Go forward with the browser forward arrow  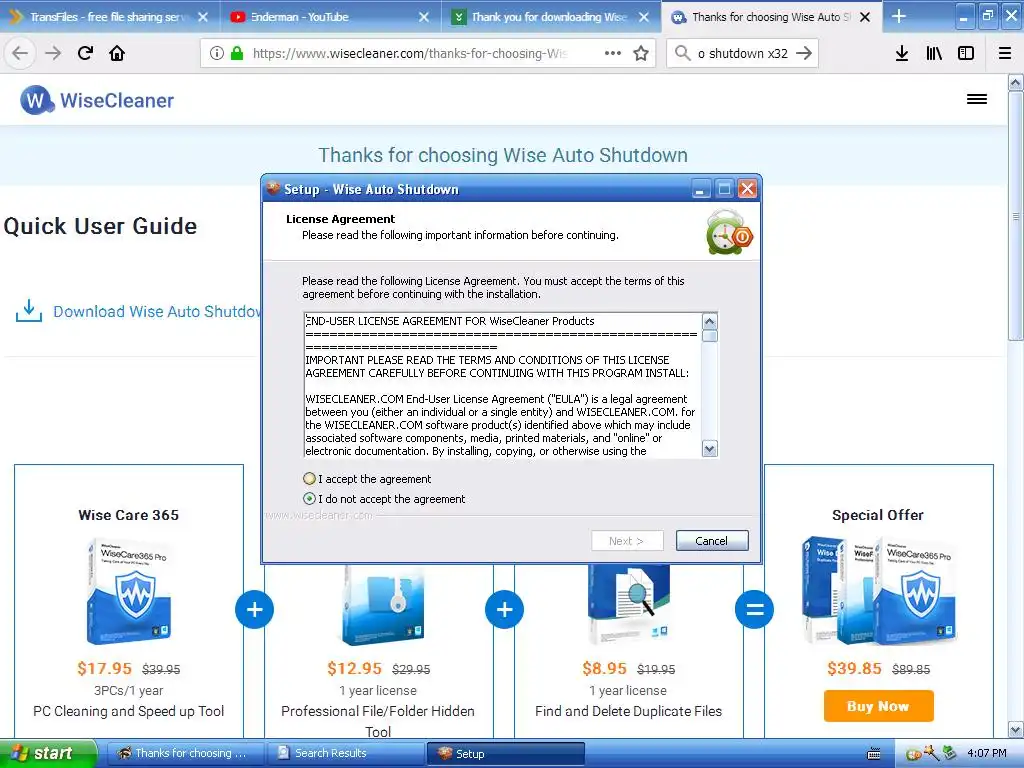pyautogui.click(x=53, y=54)
